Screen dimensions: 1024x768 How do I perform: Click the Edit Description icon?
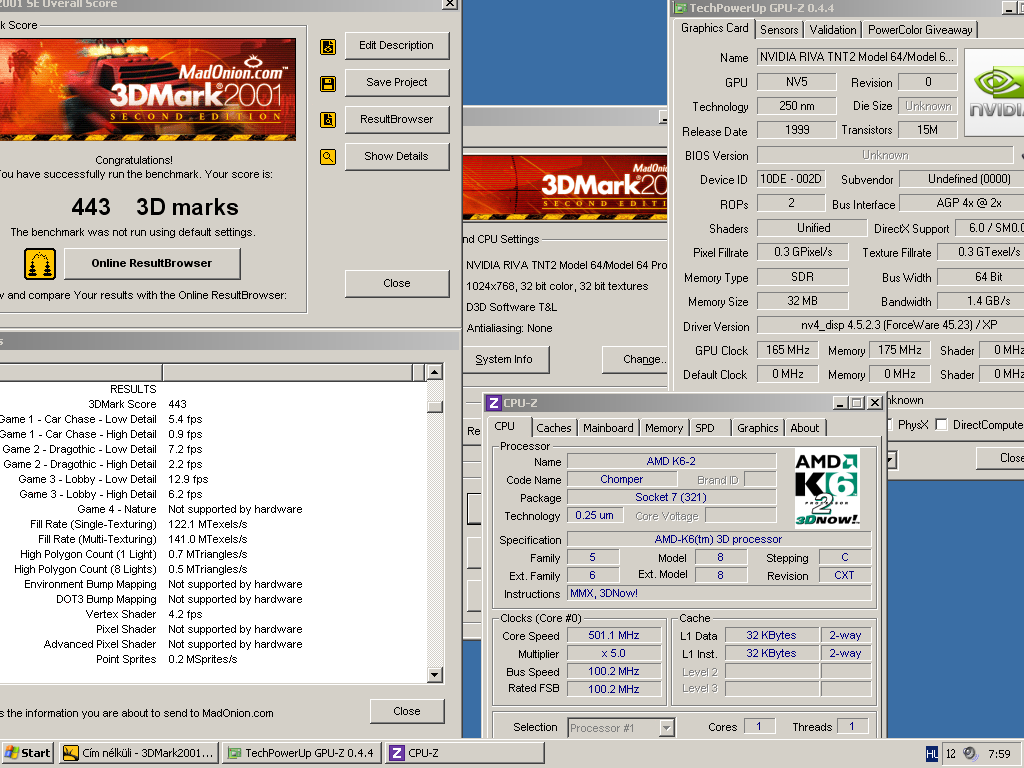tap(328, 46)
